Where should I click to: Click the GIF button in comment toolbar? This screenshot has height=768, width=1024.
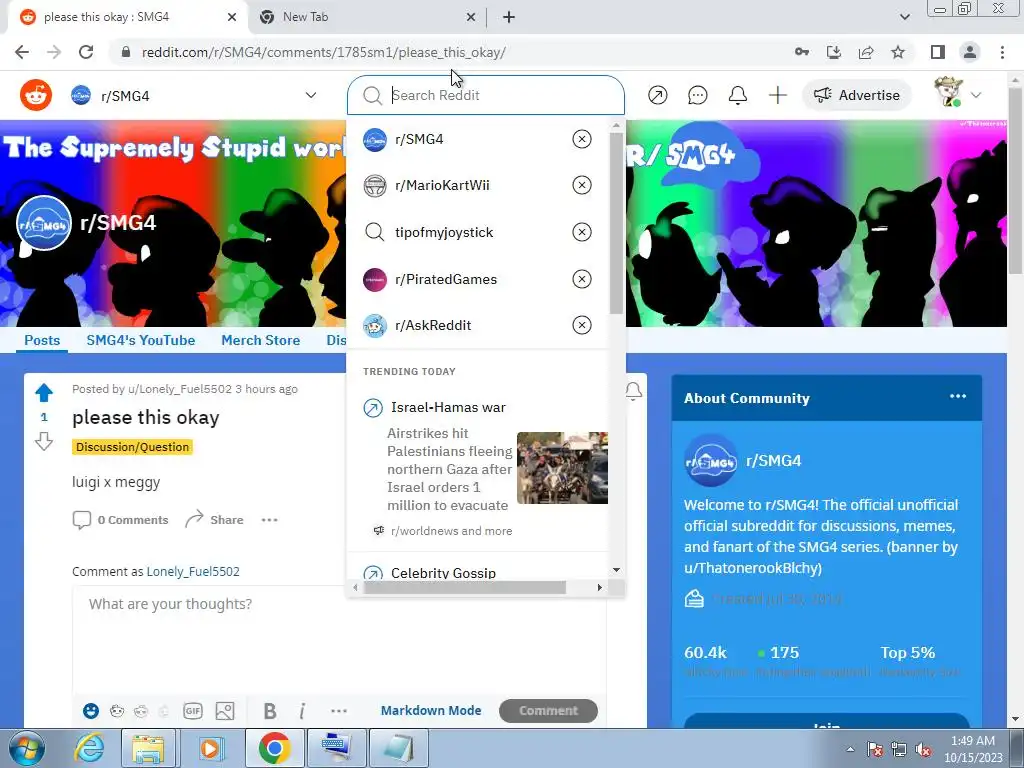[193, 711]
